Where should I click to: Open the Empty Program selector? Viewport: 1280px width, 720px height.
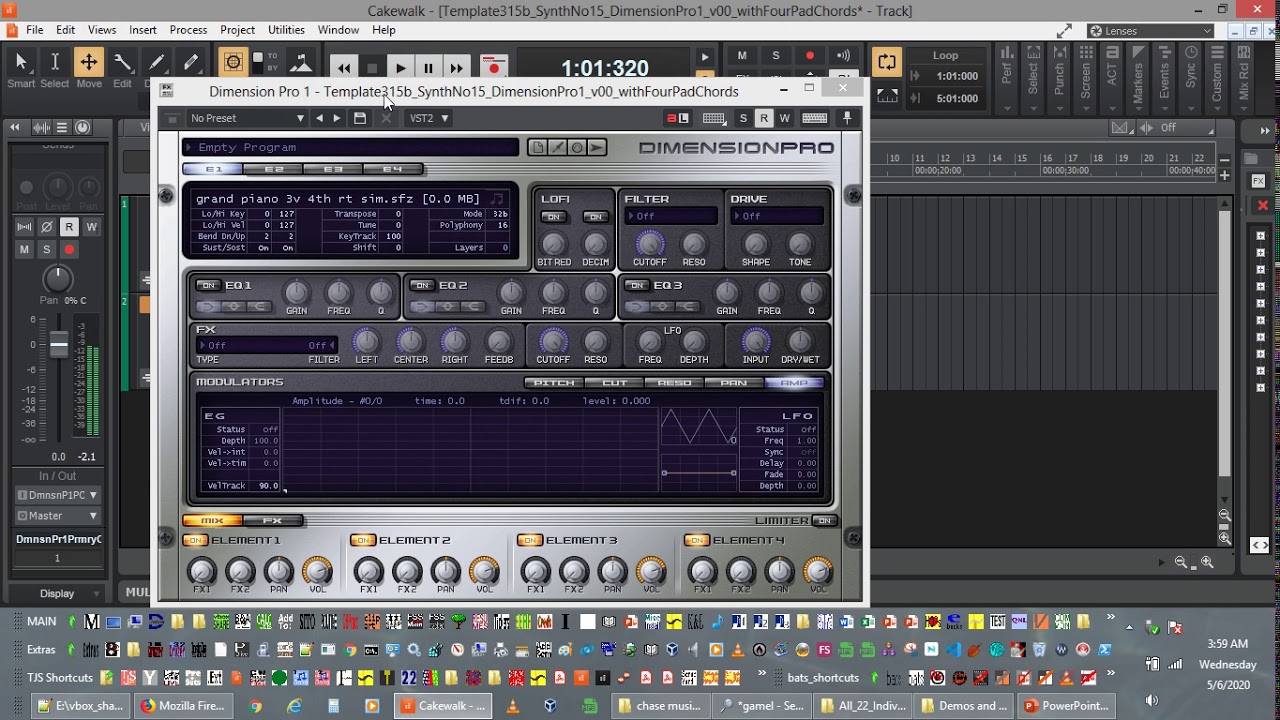pos(351,147)
